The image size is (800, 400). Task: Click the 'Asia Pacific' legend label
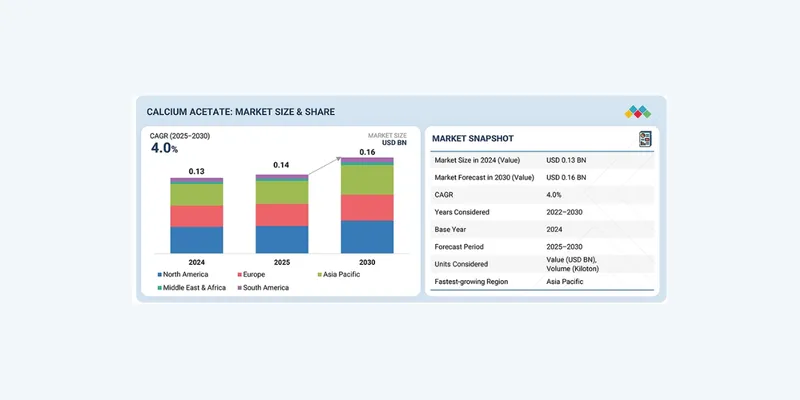(x=341, y=274)
